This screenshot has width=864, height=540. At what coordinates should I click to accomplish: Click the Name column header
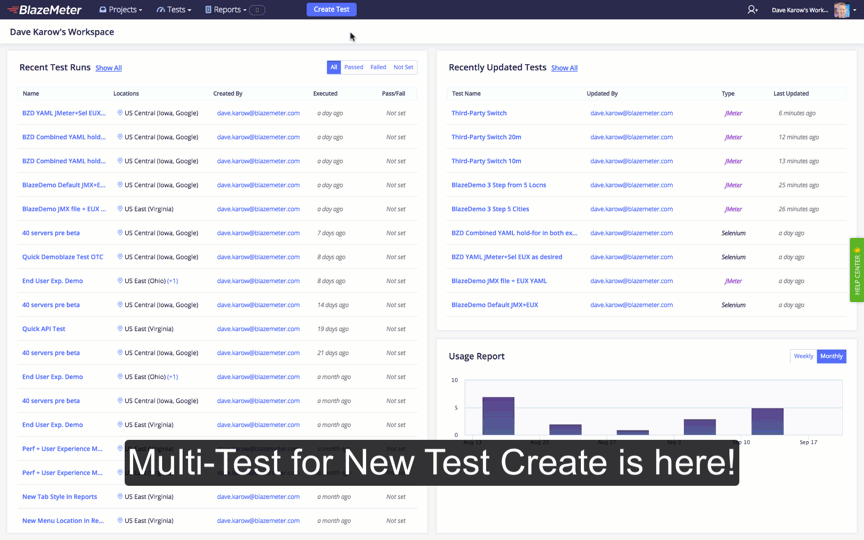click(x=31, y=94)
